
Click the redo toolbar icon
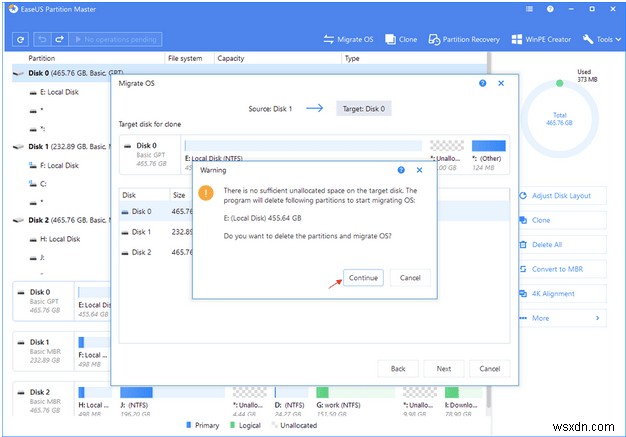tap(59, 40)
